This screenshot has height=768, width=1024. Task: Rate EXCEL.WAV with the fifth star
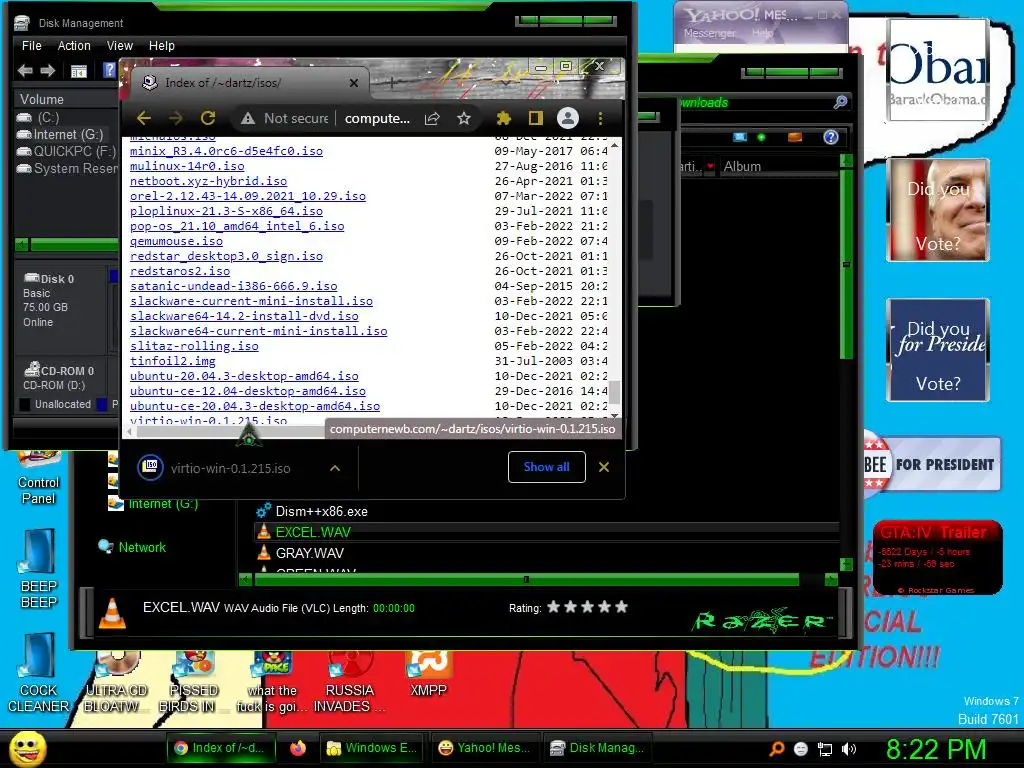point(621,607)
